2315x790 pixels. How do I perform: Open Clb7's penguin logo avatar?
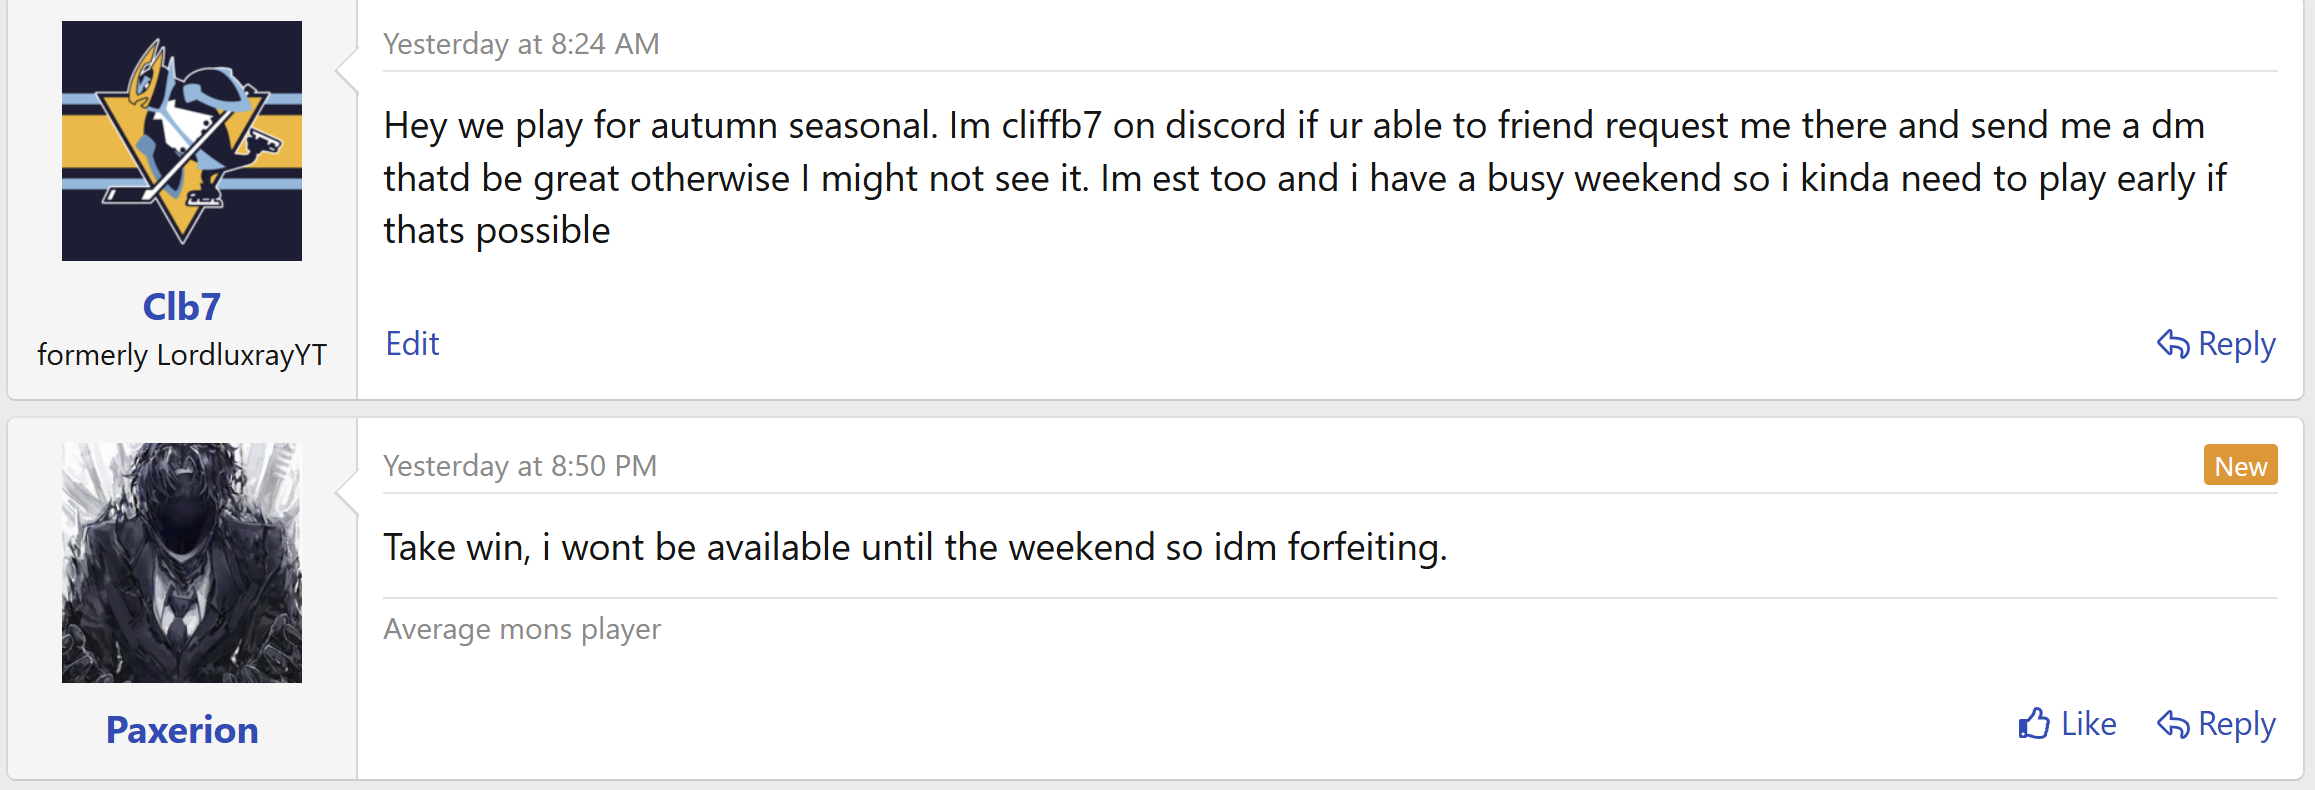pyautogui.click(x=182, y=141)
